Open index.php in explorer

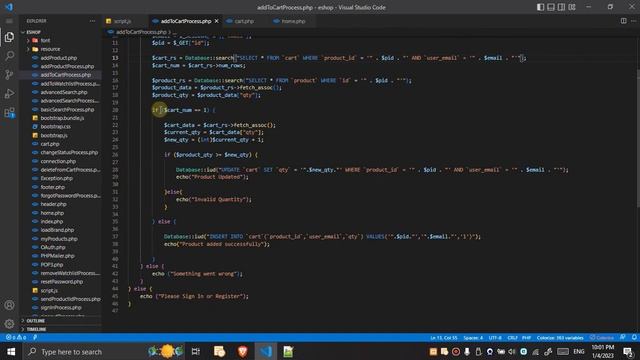click(51, 221)
